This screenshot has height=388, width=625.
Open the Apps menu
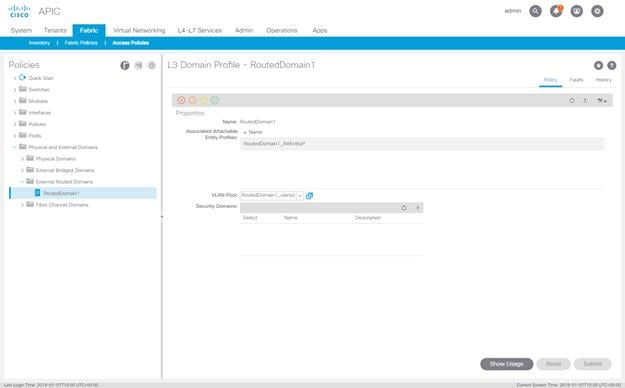[320, 31]
